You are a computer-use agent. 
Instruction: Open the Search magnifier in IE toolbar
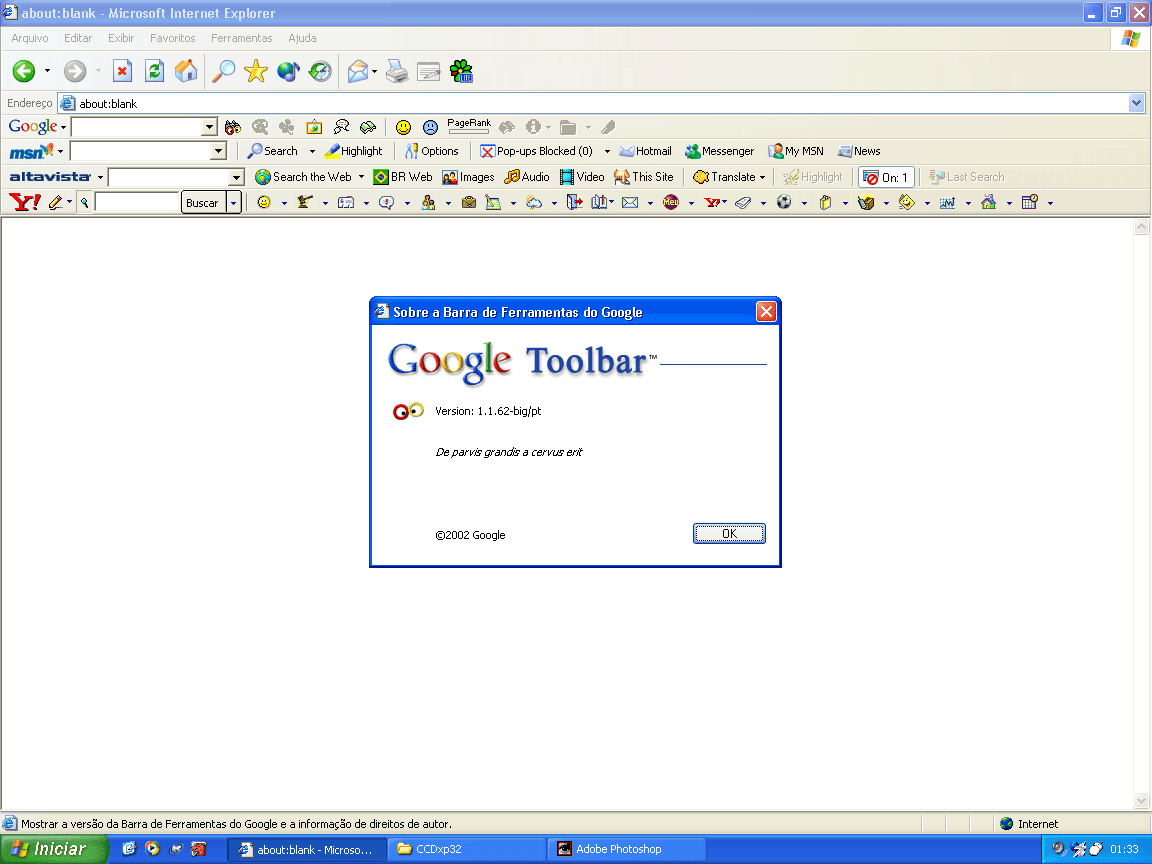[x=223, y=71]
